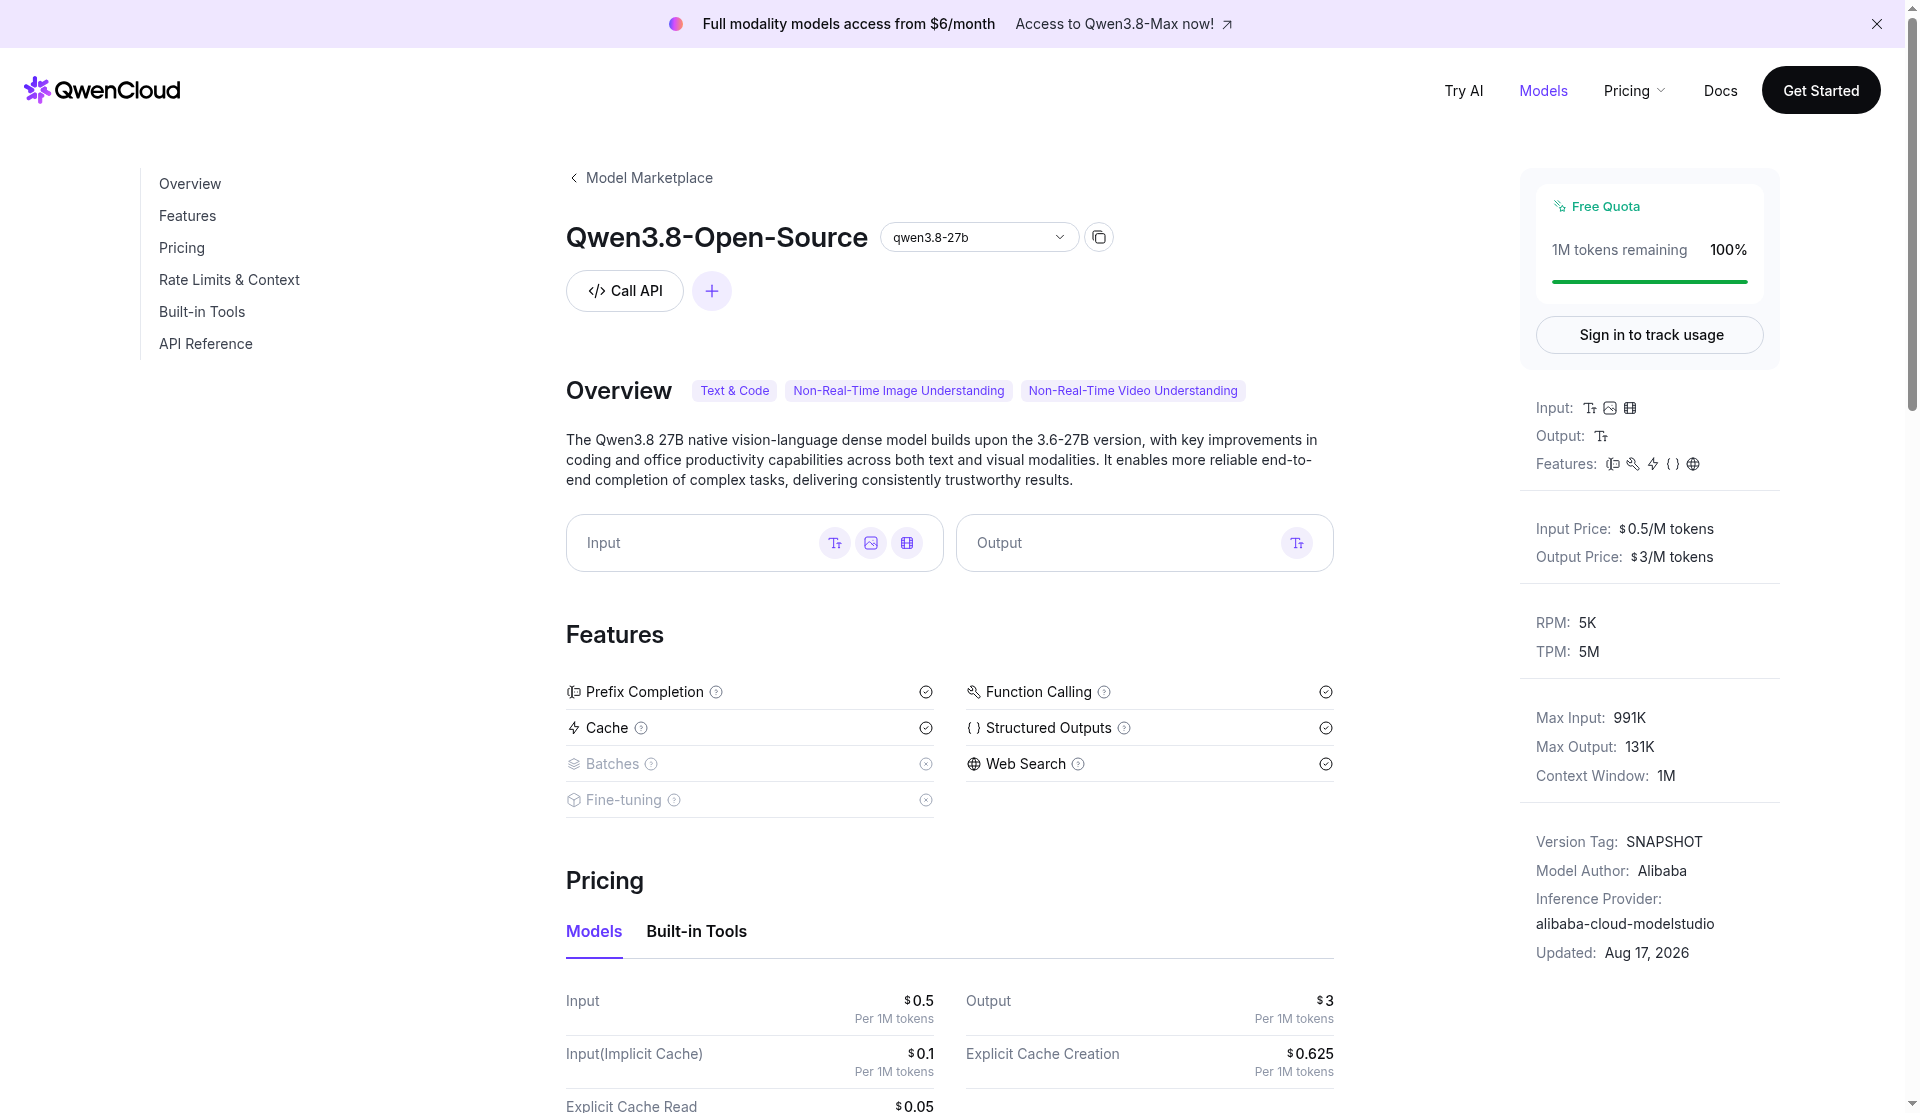Viewport: 1920px width, 1113px height.
Task: Click the Get Started button
Action: (1821, 90)
